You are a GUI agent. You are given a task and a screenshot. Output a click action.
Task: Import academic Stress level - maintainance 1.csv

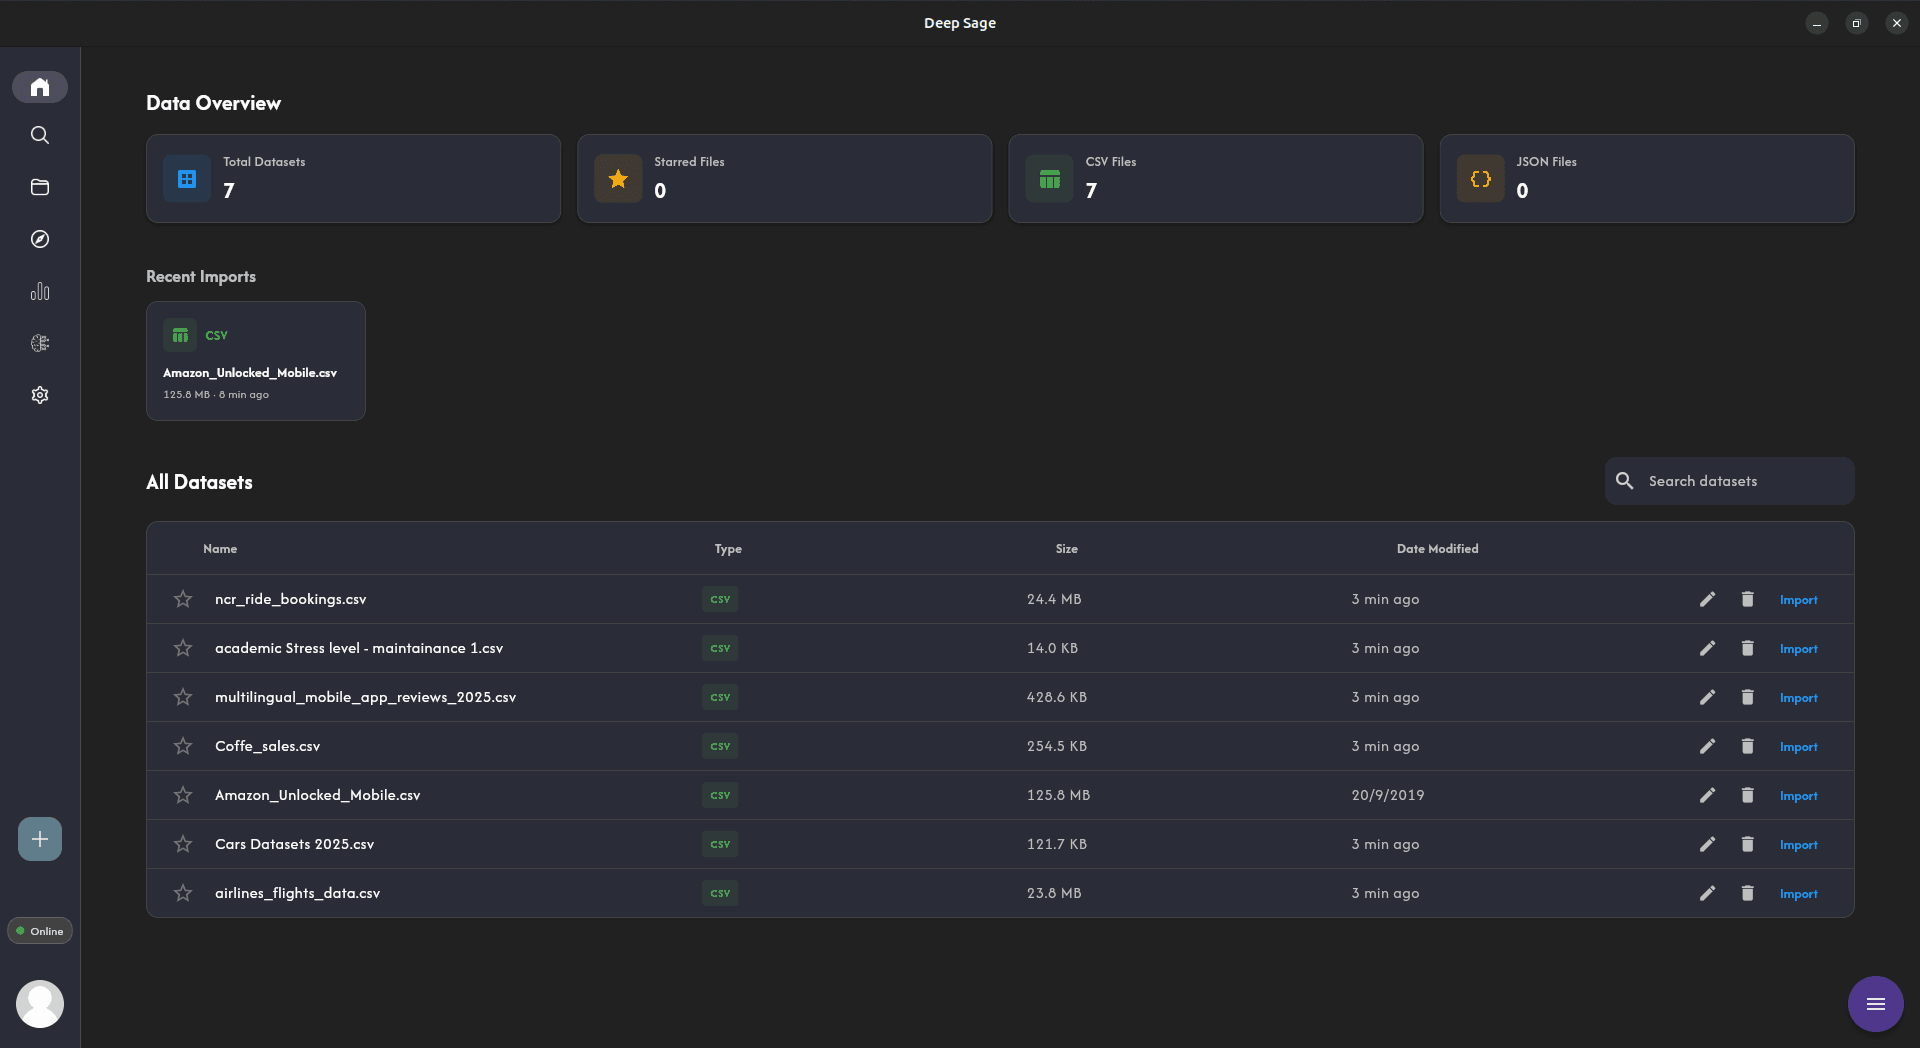tap(1797, 648)
